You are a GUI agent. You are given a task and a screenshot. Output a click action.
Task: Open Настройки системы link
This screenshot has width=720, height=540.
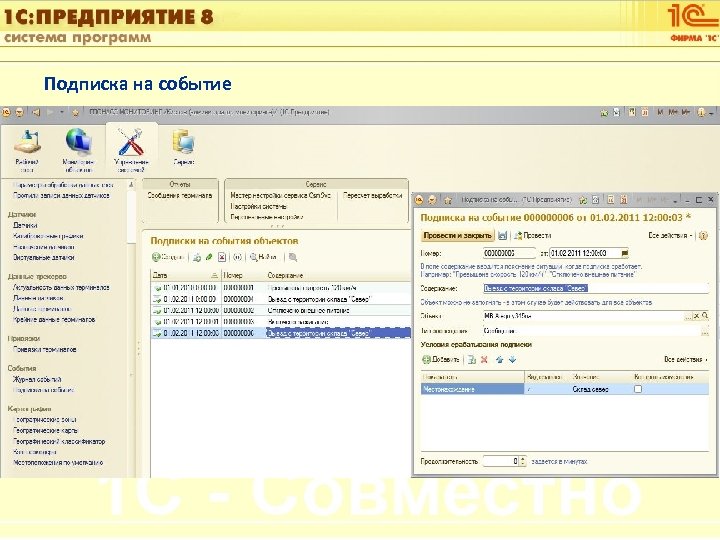[x=259, y=206]
